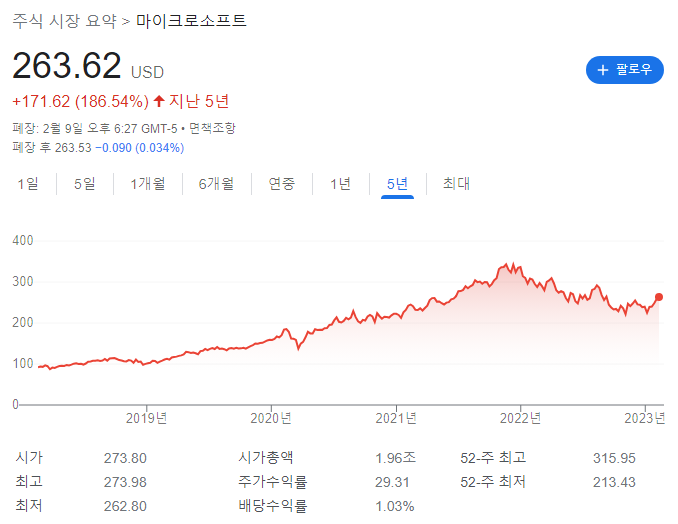Screen dimensions: 678x524
Task: Click the 시가 value 273.80
Action: point(125,458)
